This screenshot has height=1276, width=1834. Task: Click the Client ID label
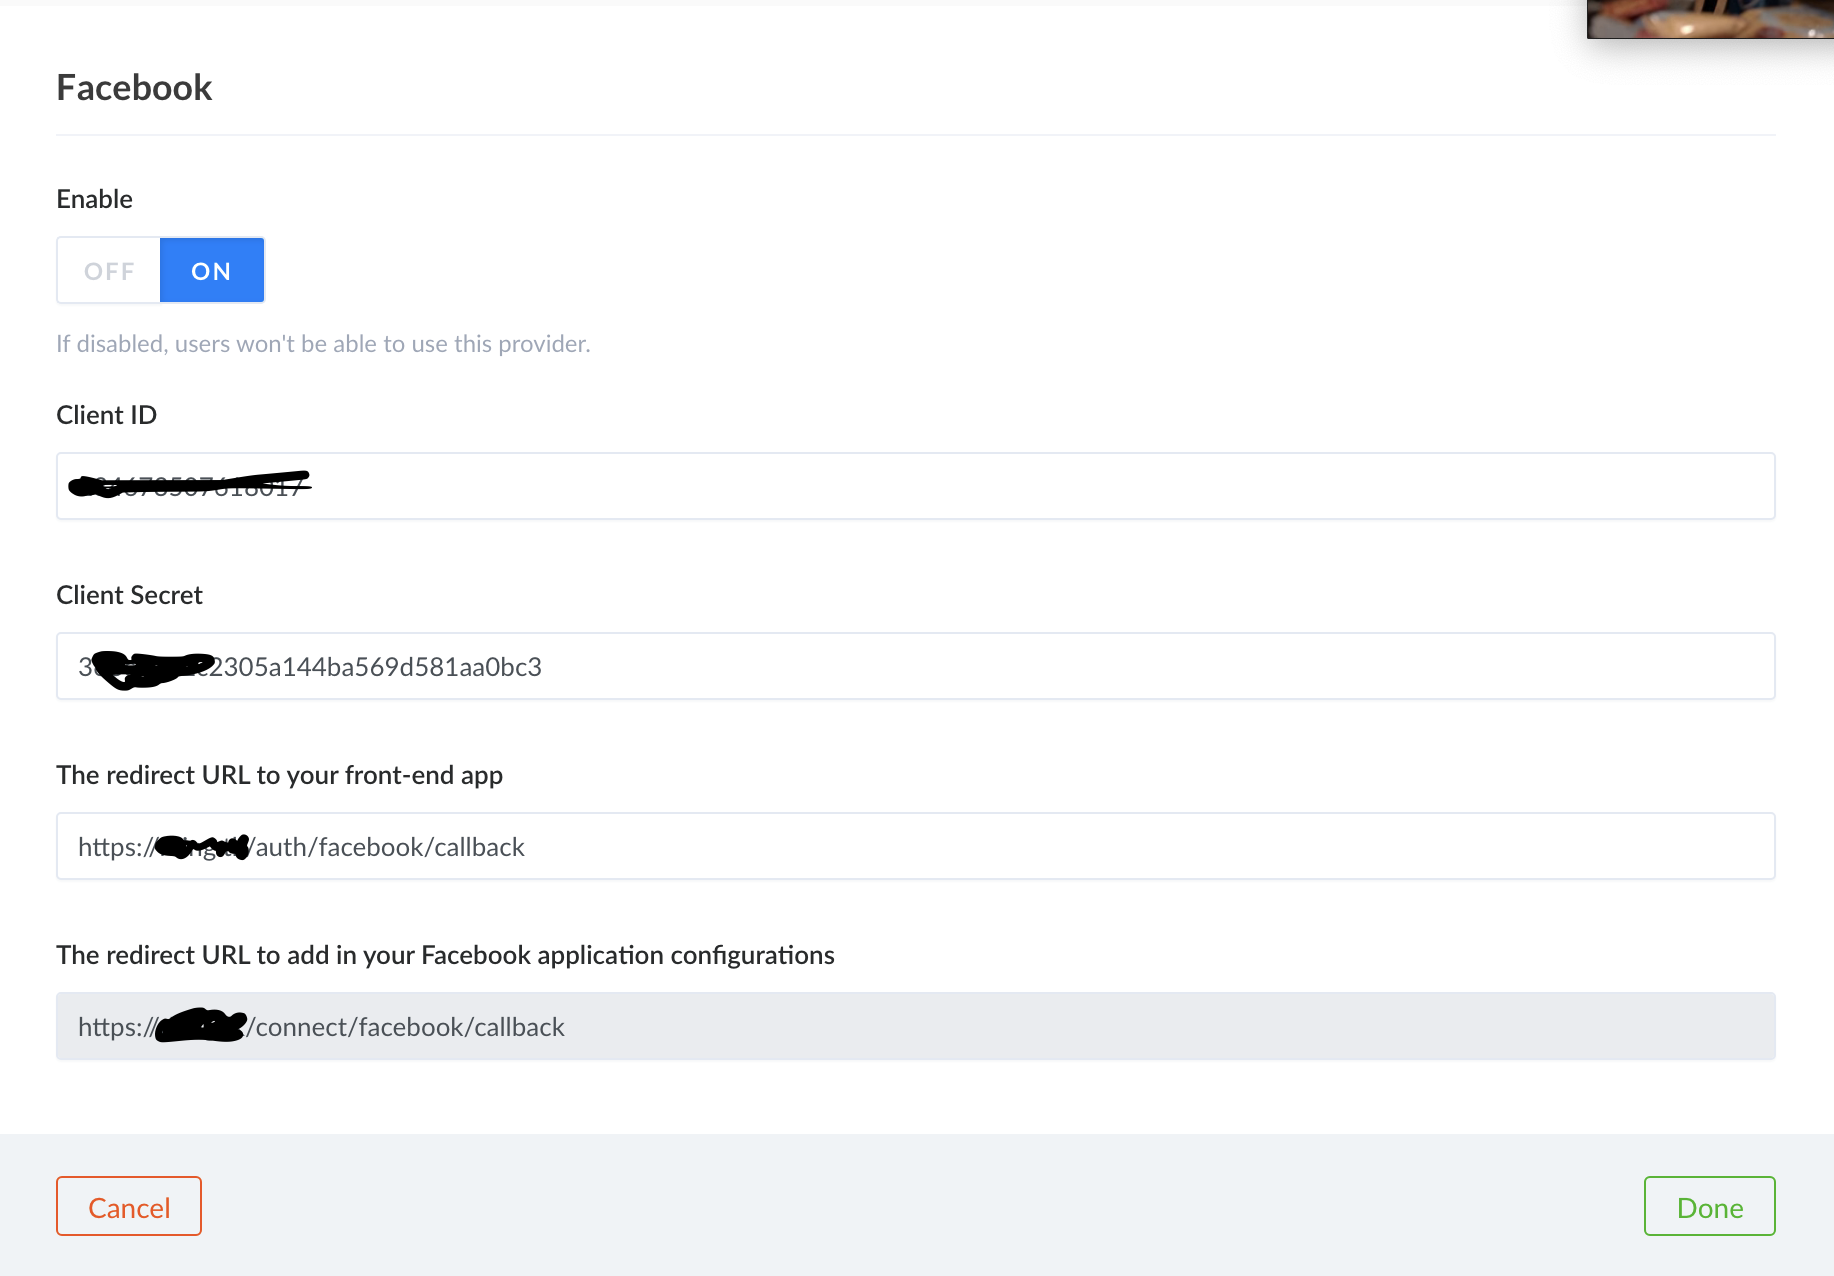point(106,414)
